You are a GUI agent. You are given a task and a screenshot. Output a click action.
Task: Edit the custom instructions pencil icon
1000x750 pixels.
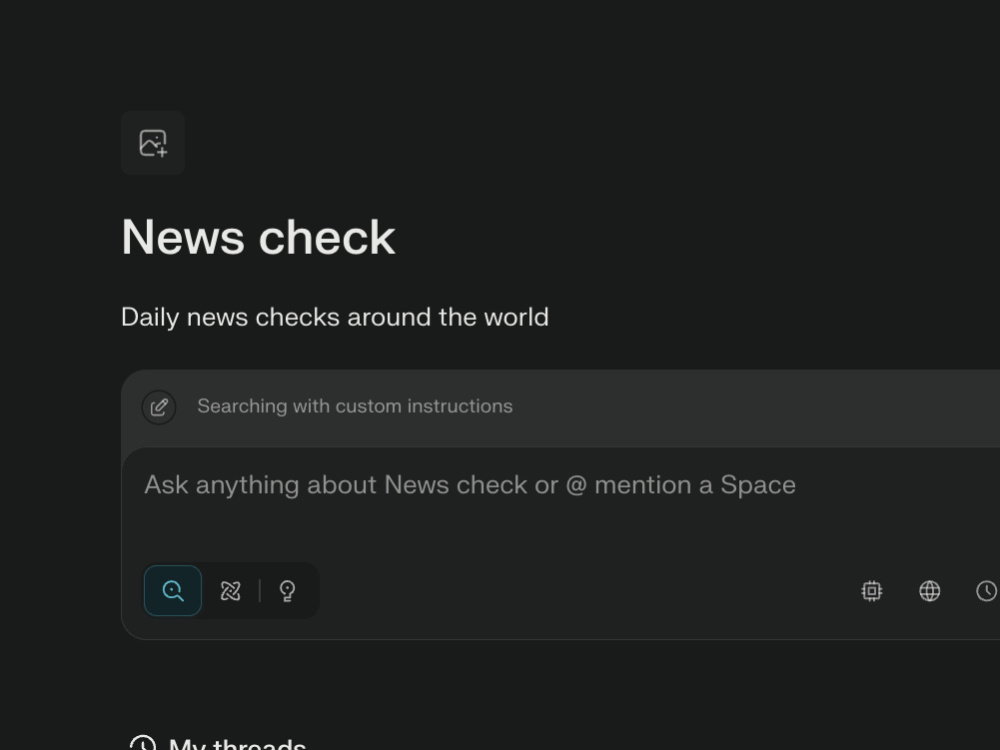click(x=159, y=407)
